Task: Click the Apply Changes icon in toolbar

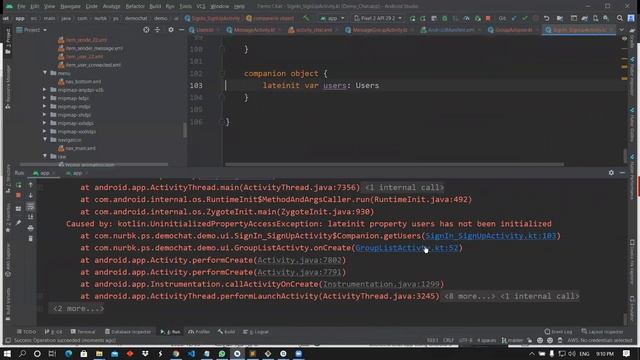Action: pos(423,18)
